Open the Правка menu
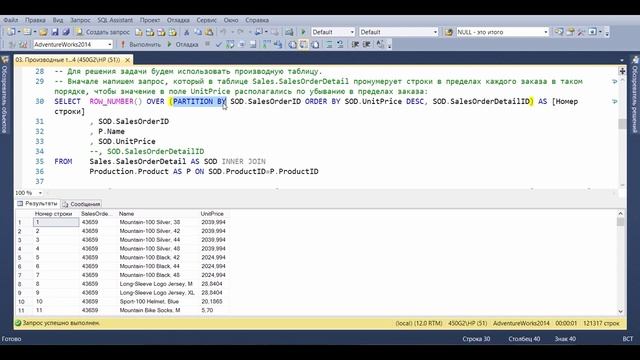This screenshot has height=360, width=640. (x=35, y=20)
